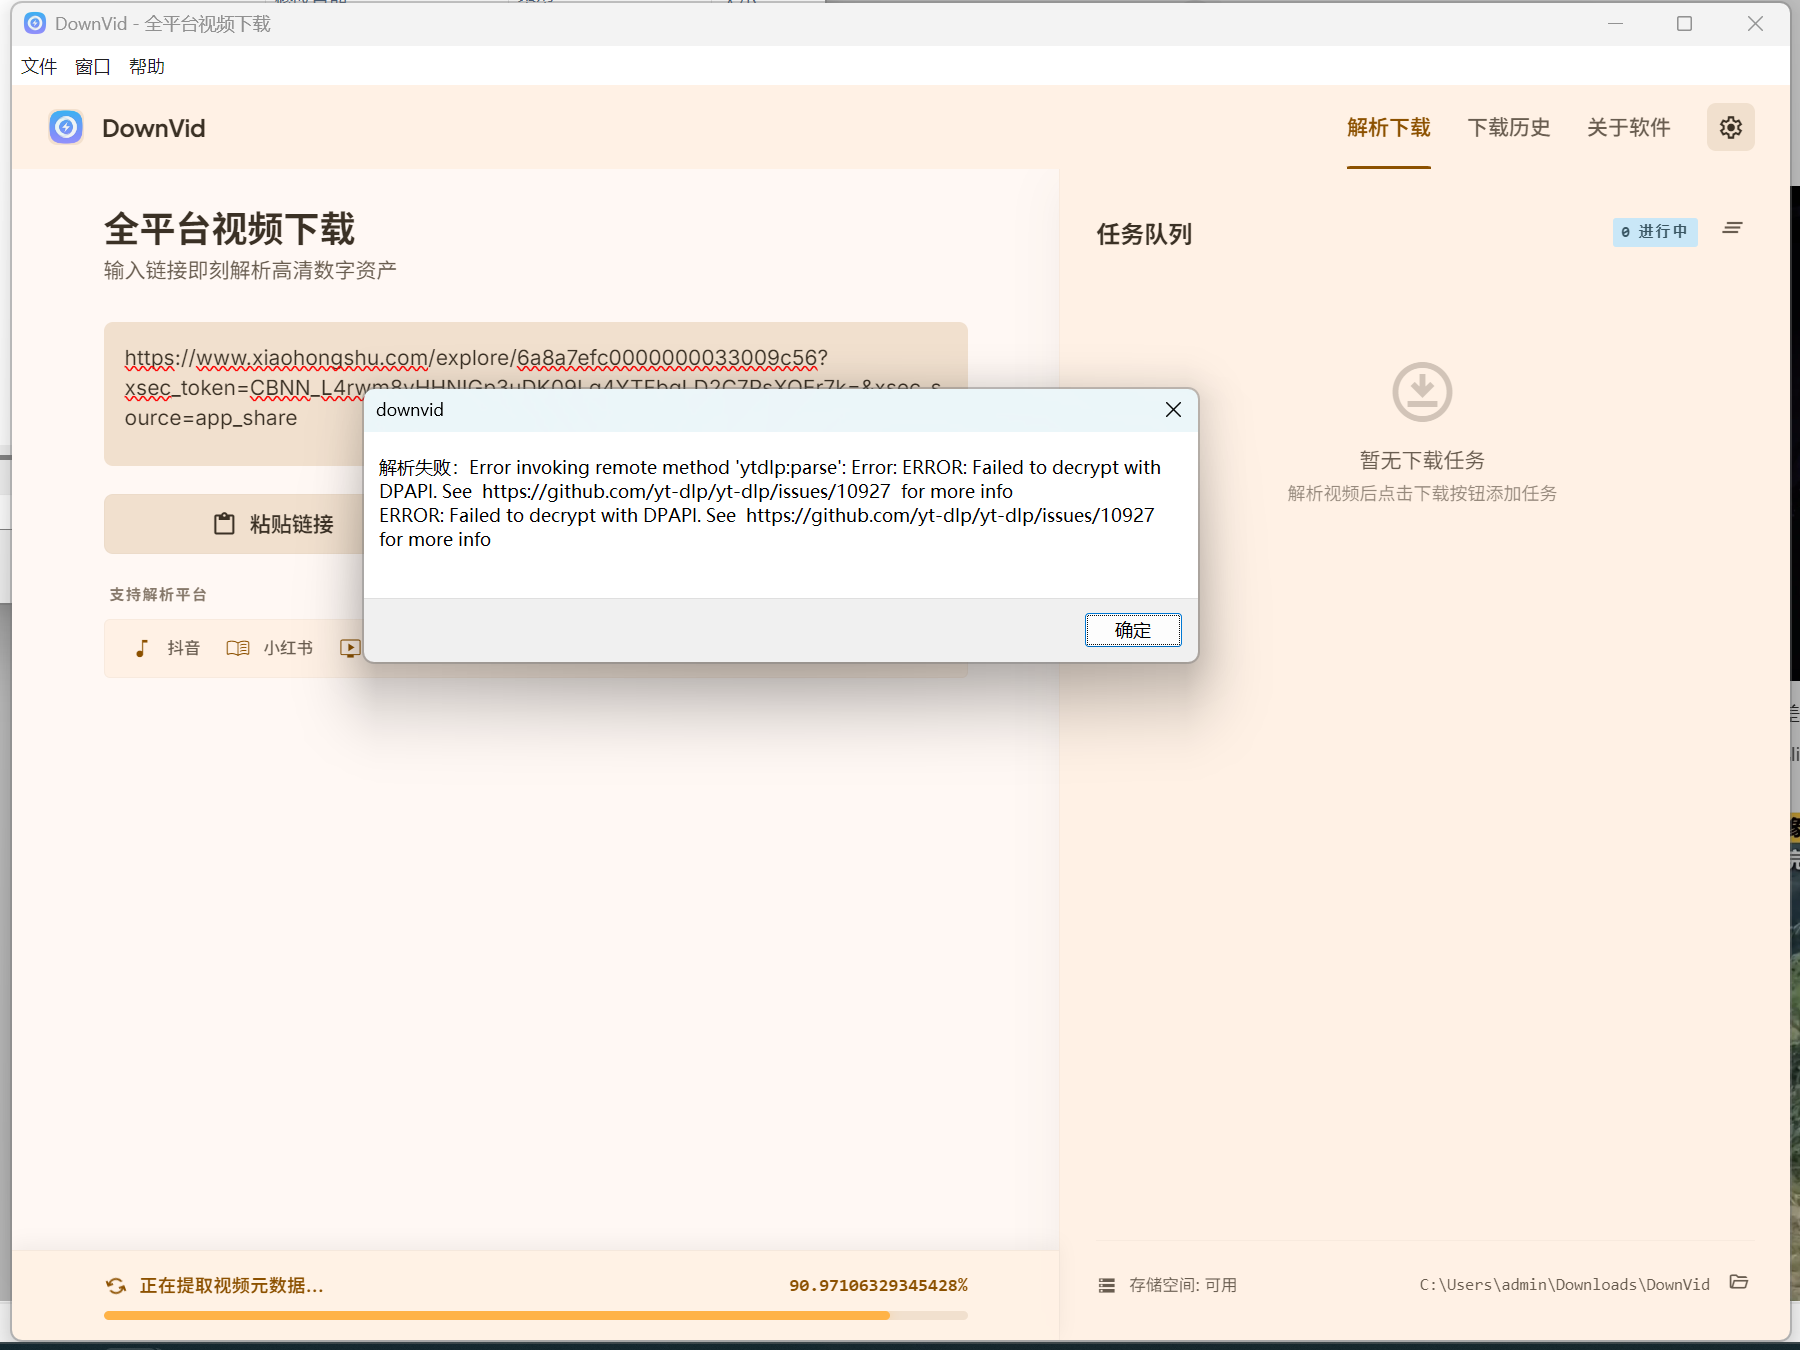Click the 解析视频后点击下载按钮添加任务 hint
The width and height of the screenshot is (1800, 1350).
(1422, 493)
